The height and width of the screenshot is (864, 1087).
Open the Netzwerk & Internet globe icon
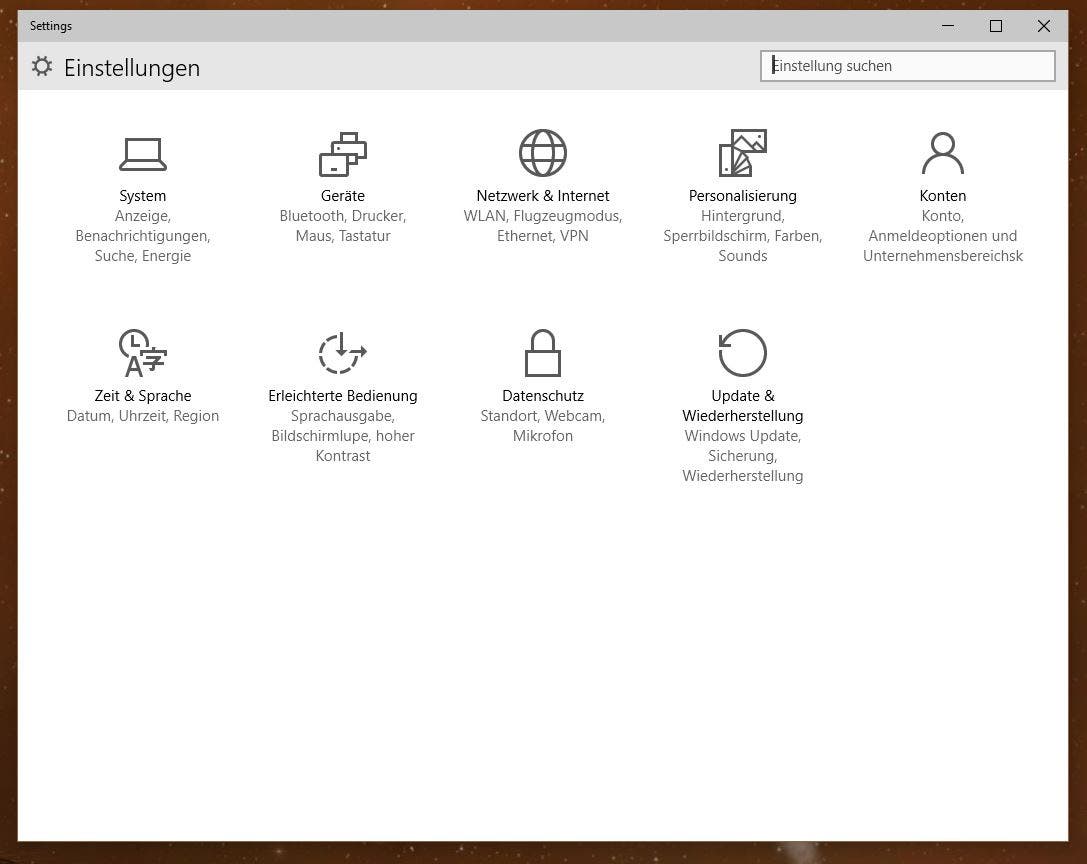(x=543, y=153)
